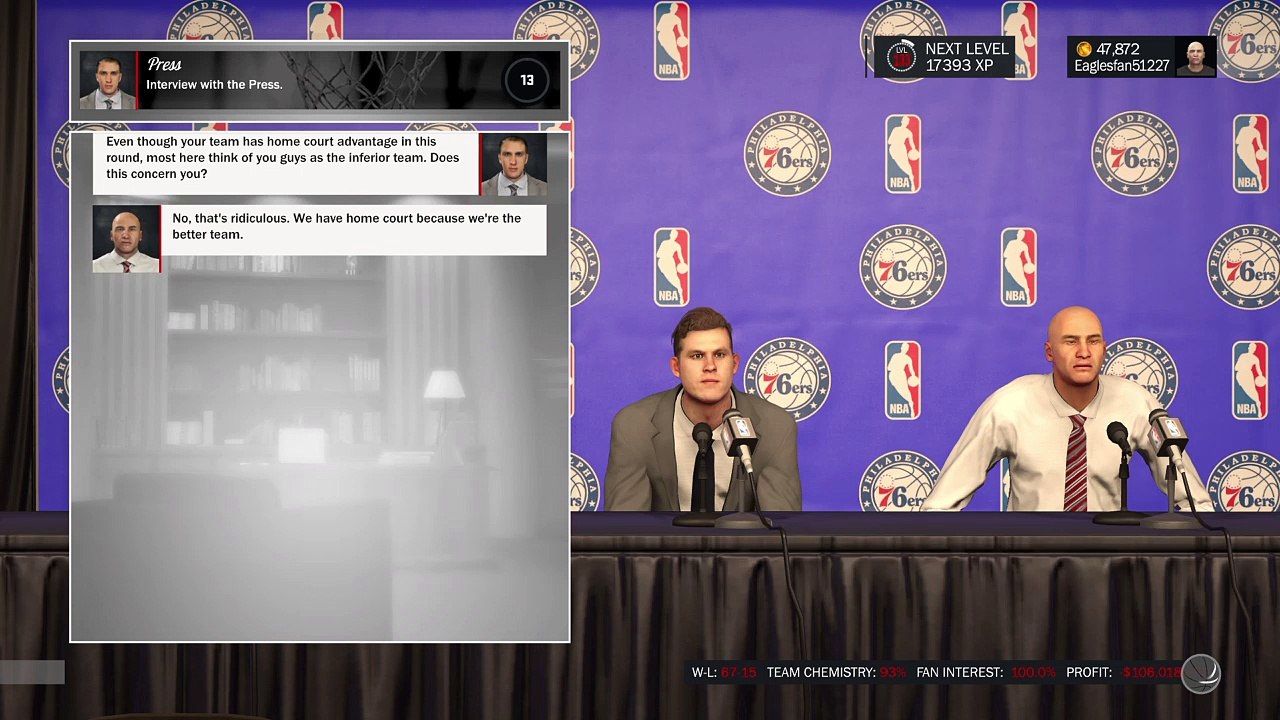The height and width of the screenshot is (720, 1280).
Task: Click reporter portrait next to the question
Action: pyautogui.click(x=513, y=164)
